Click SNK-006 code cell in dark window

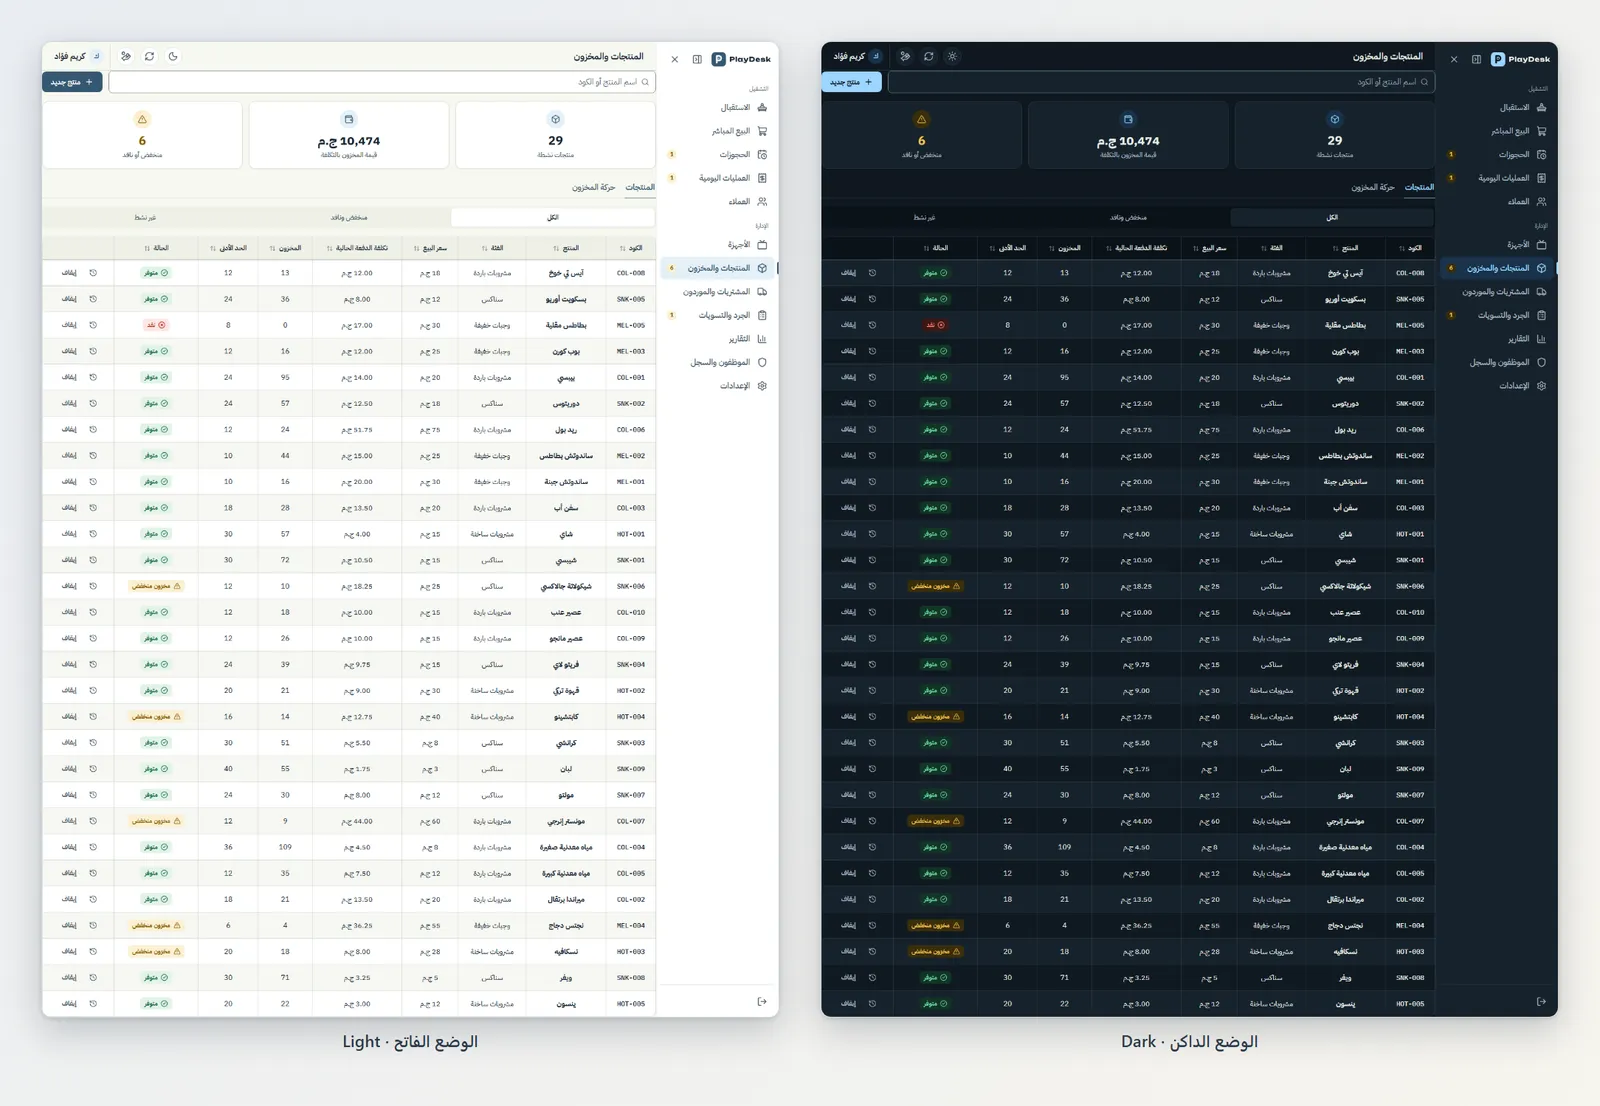(1410, 586)
